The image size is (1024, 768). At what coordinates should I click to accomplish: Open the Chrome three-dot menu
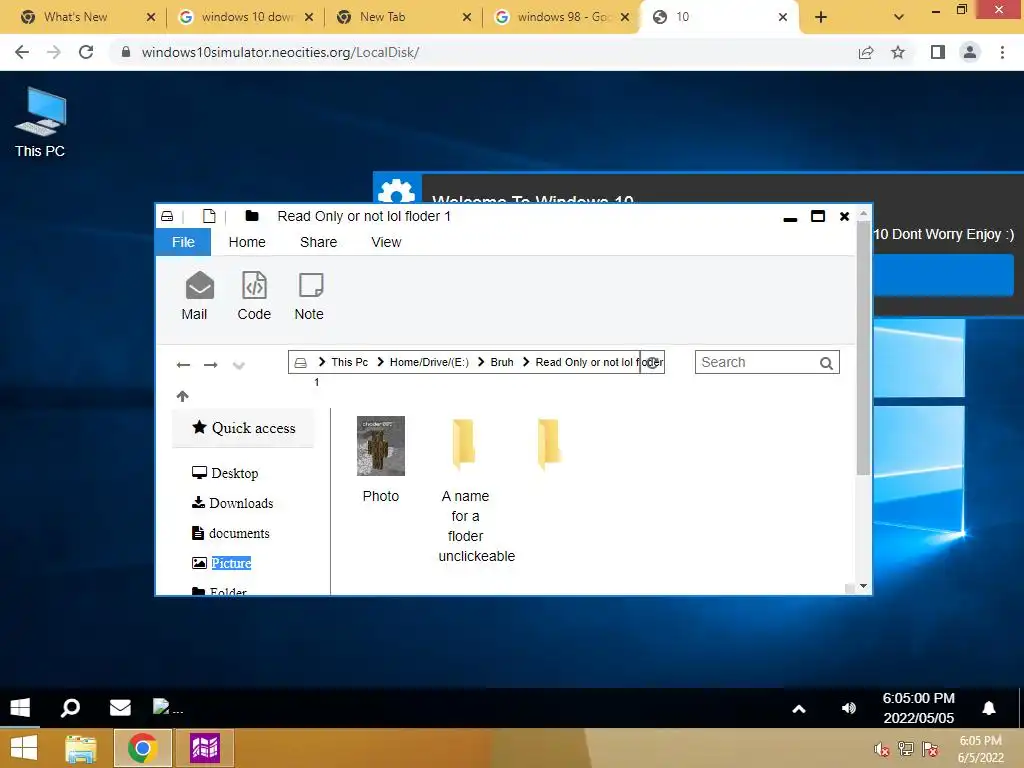point(1002,52)
